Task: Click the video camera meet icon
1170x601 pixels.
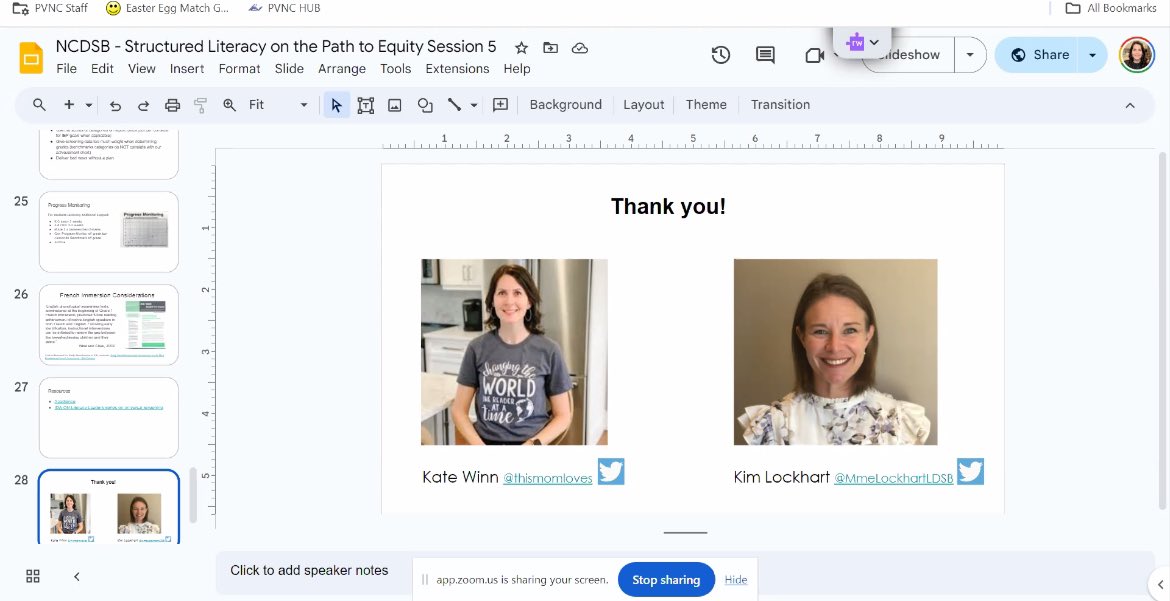Action: [814, 55]
